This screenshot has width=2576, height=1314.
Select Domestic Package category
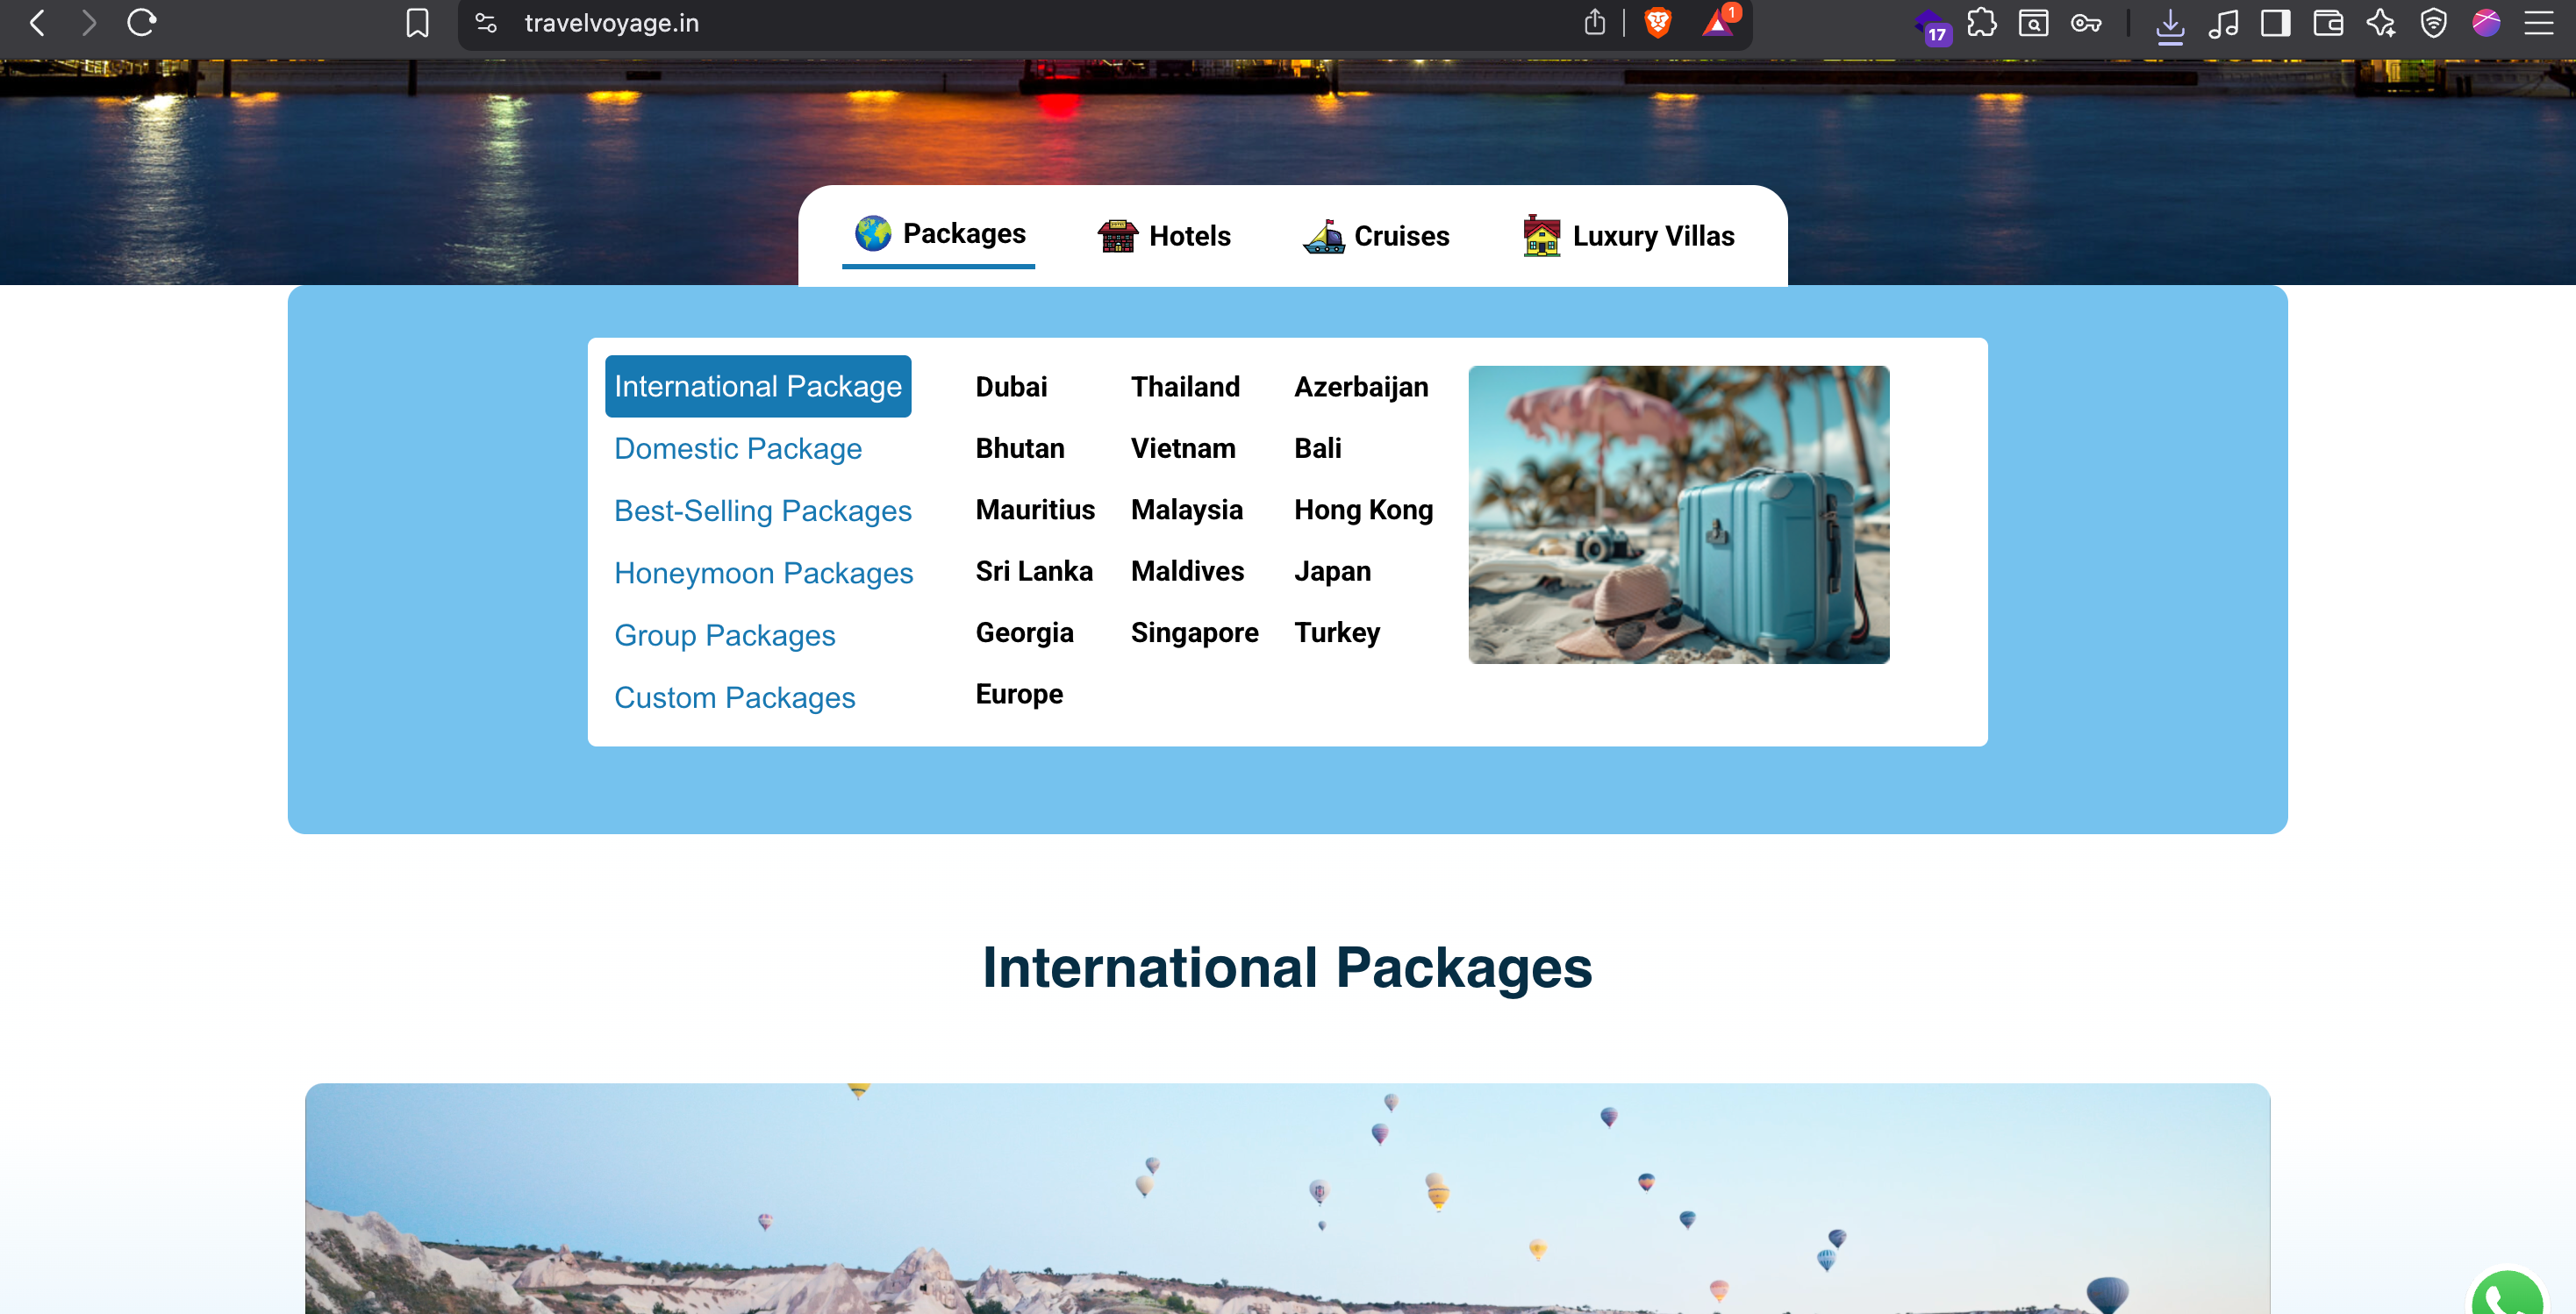tap(737, 448)
